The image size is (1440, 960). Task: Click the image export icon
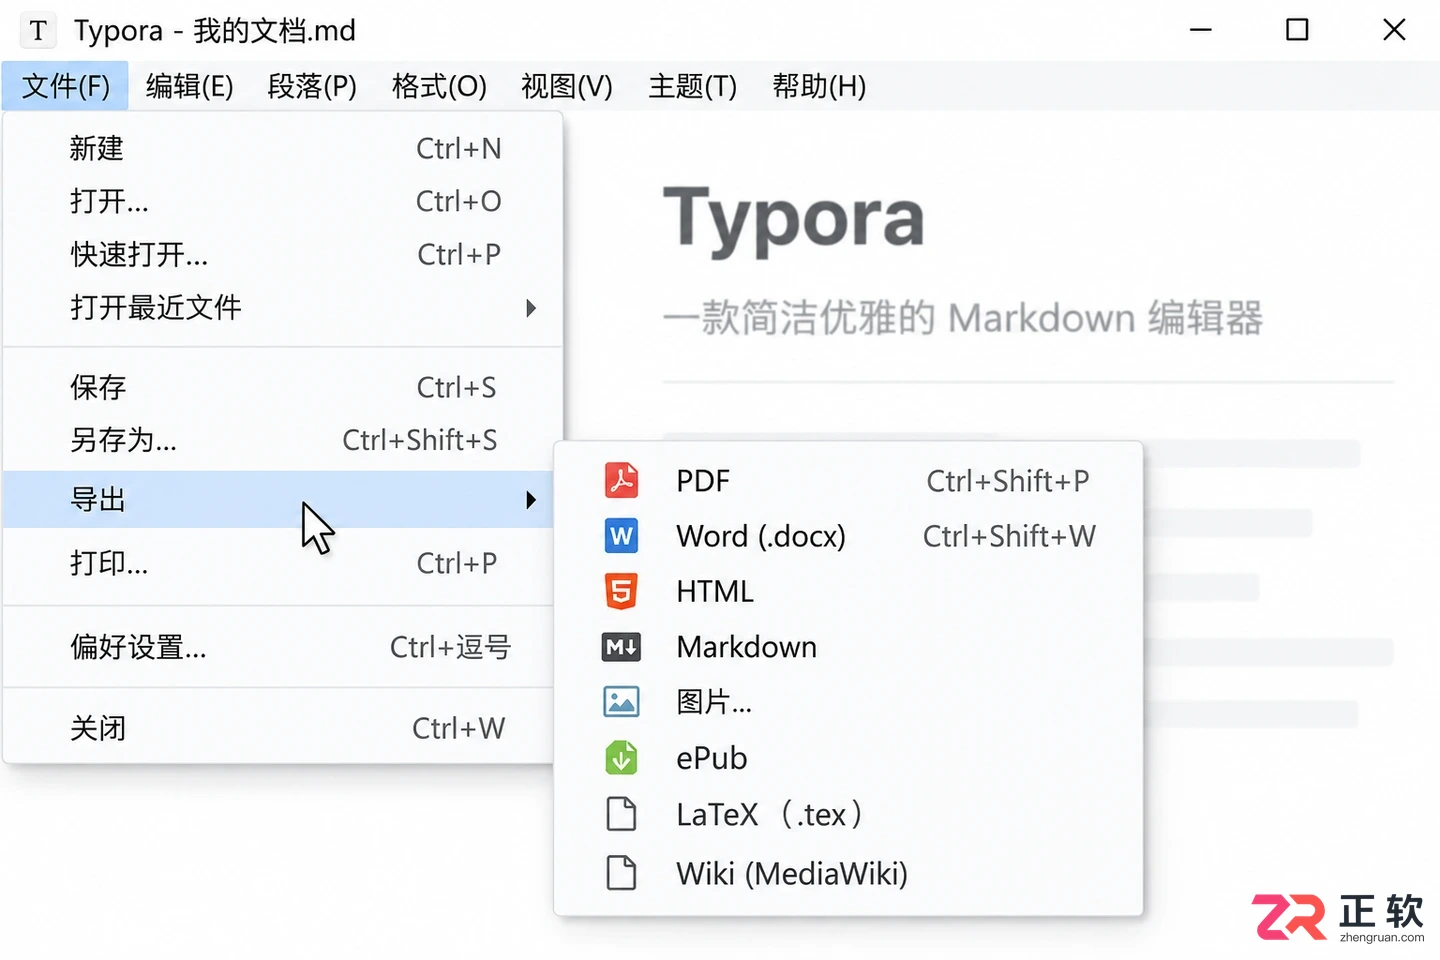point(621,702)
